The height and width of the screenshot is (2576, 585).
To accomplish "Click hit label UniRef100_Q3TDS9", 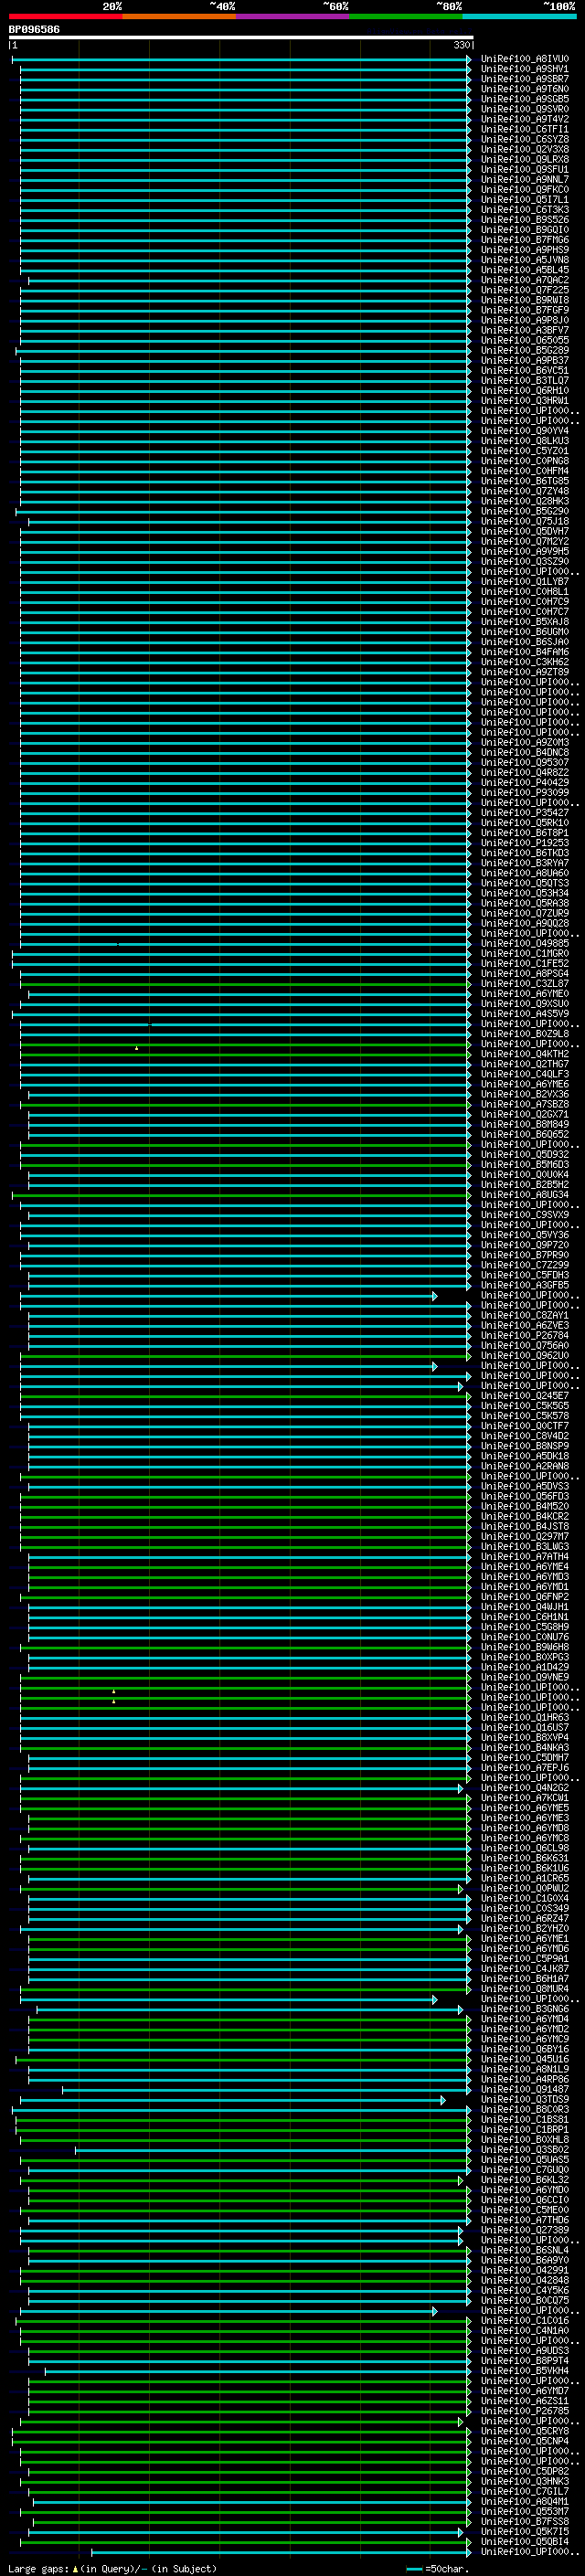I will point(525,2099).
